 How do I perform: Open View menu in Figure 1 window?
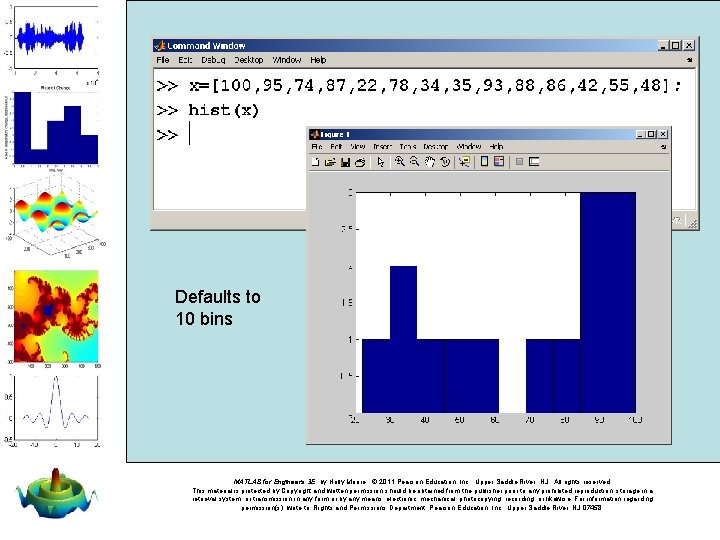click(358, 146)
